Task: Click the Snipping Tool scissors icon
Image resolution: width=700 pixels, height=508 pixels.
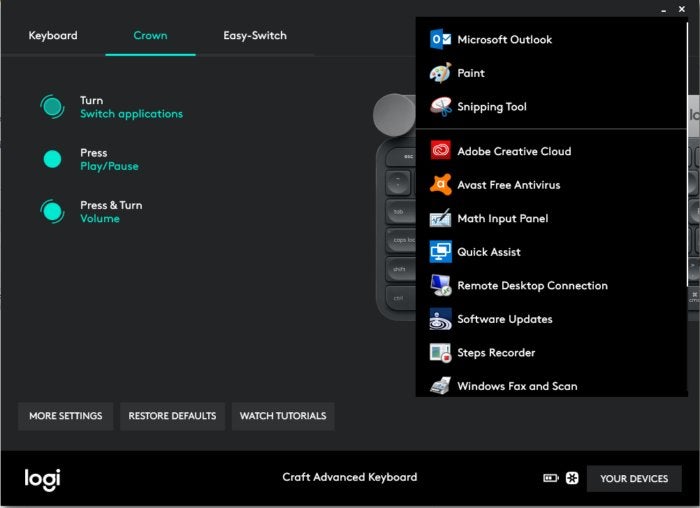Action: pos(440,107)
